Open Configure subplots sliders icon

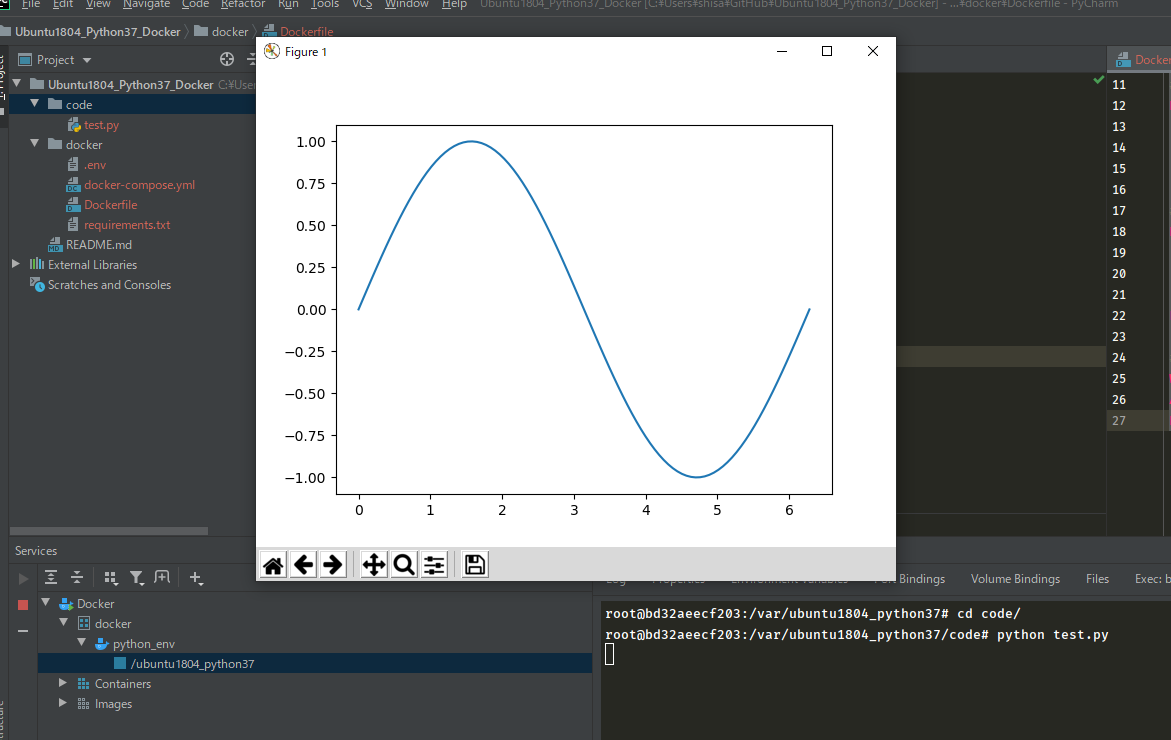tap(434, 565)
